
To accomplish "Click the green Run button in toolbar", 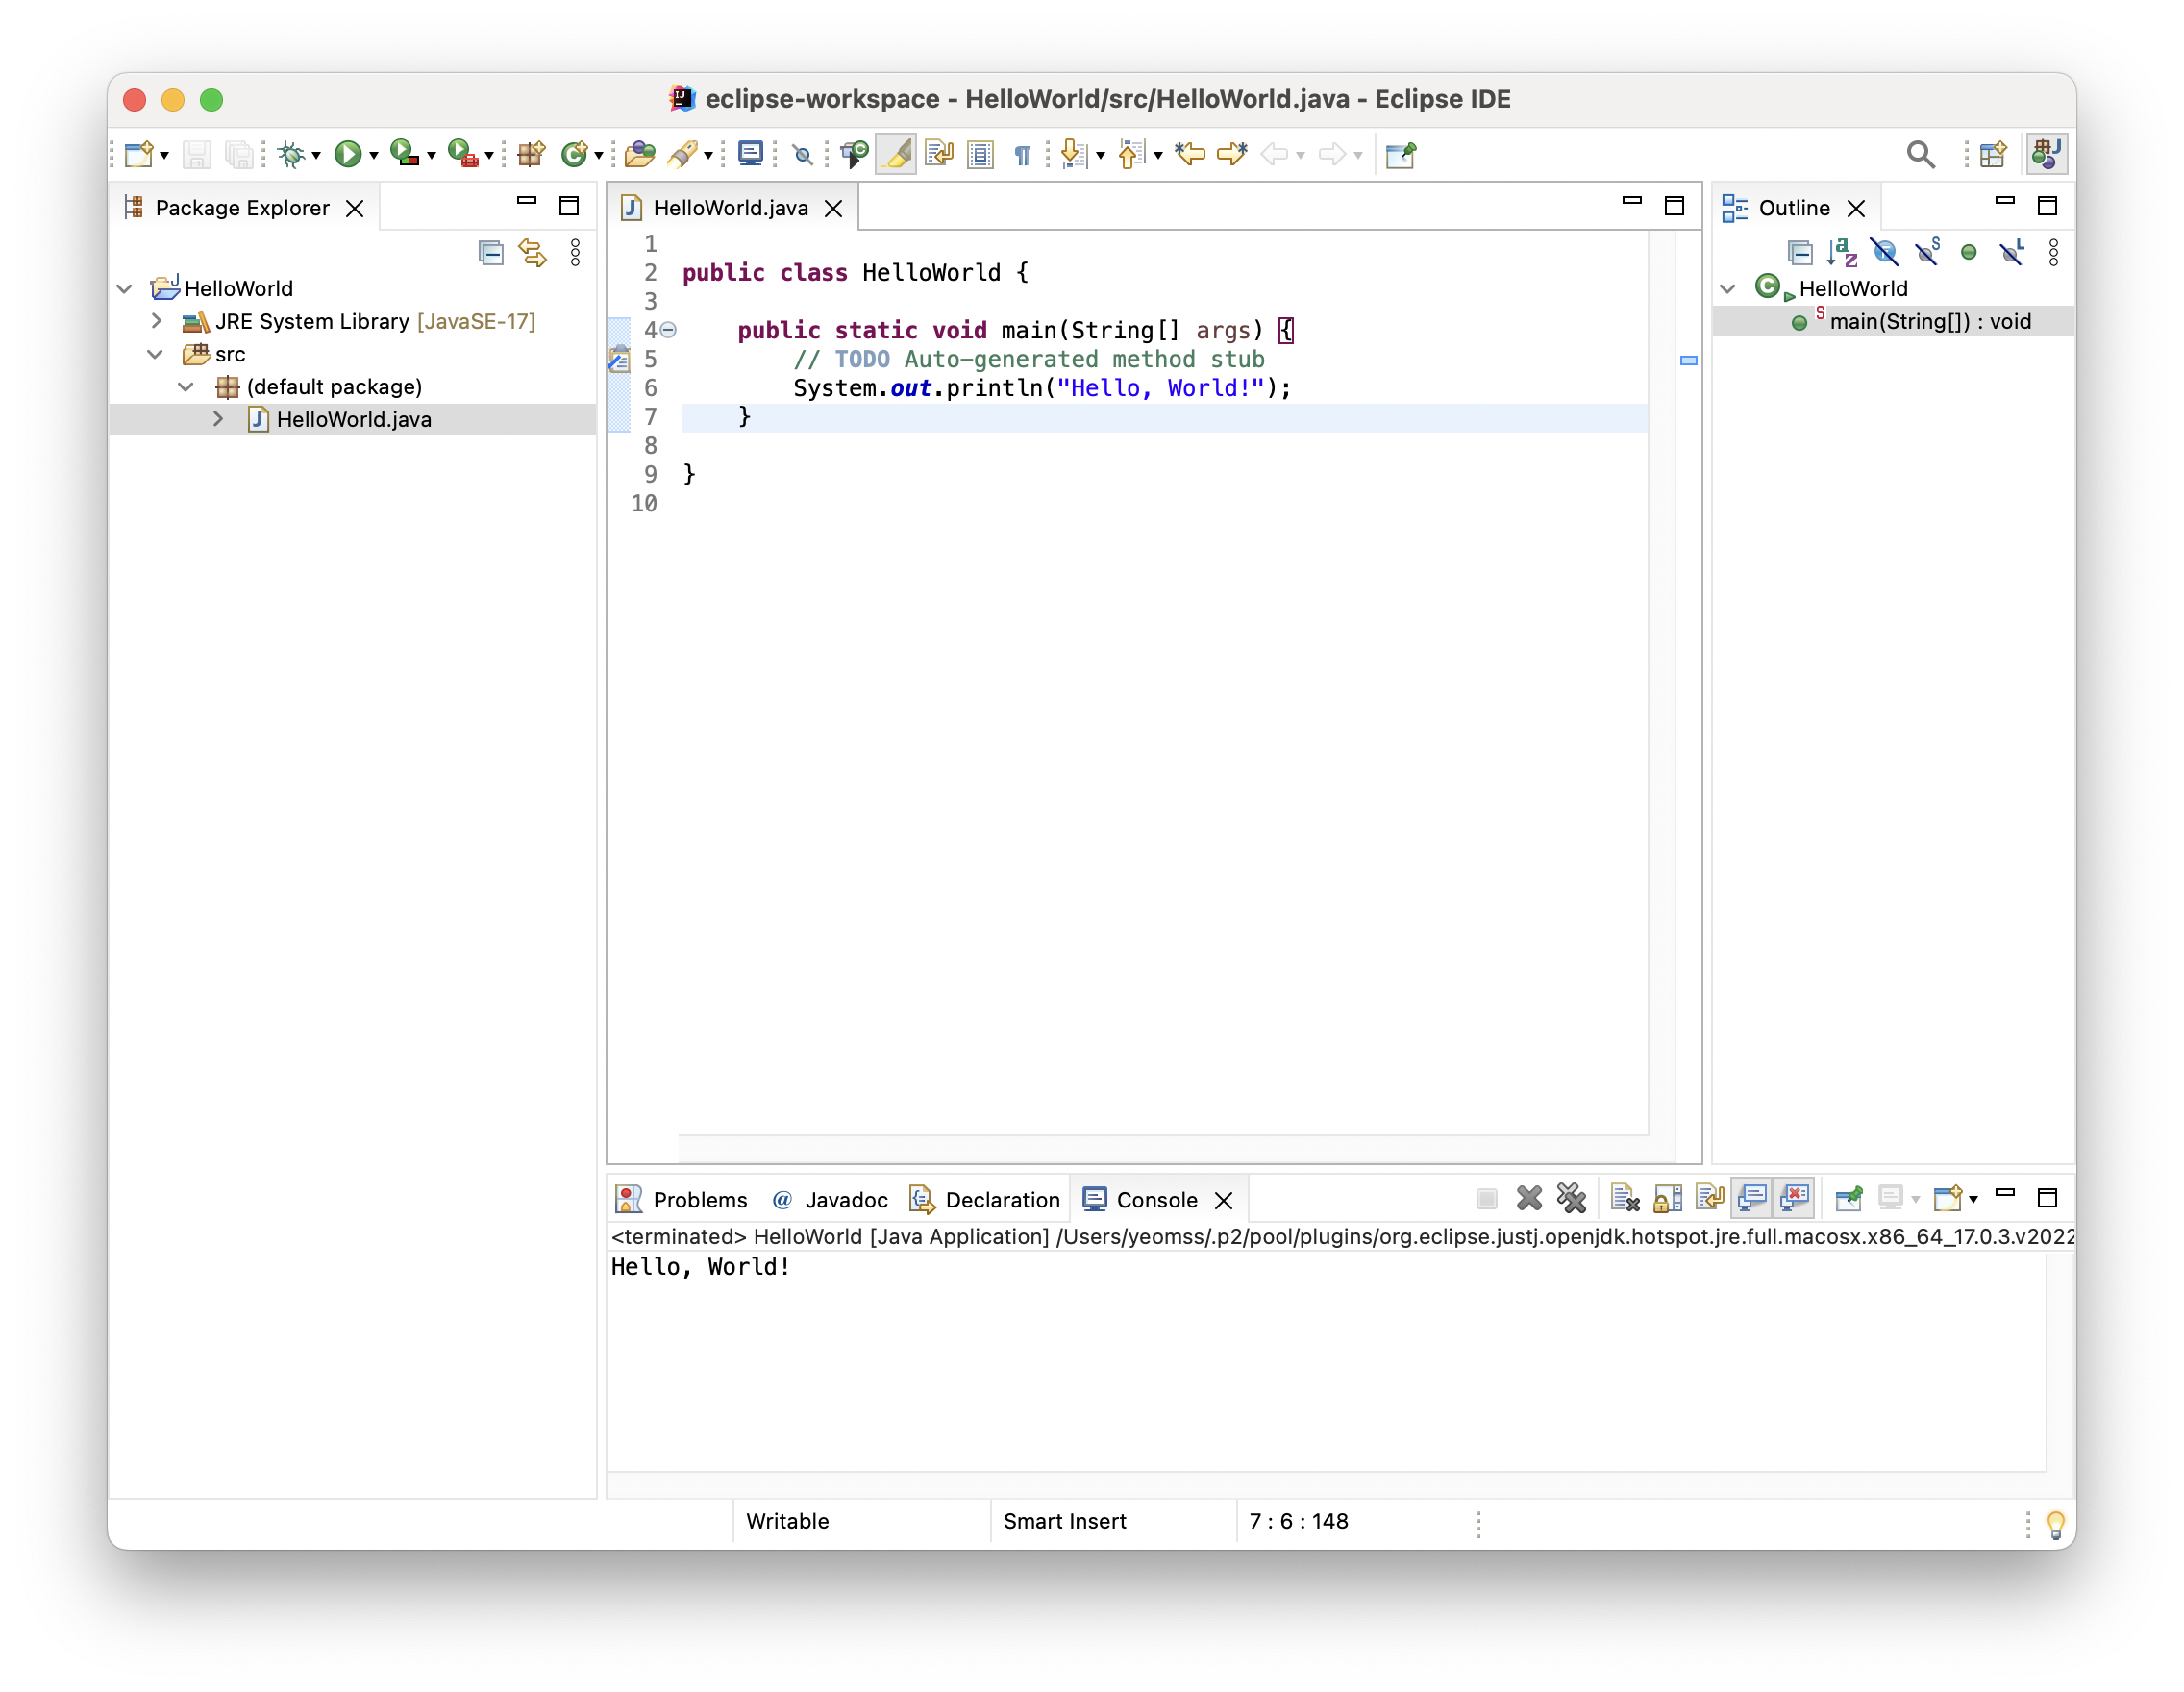I will coord(347,154).
